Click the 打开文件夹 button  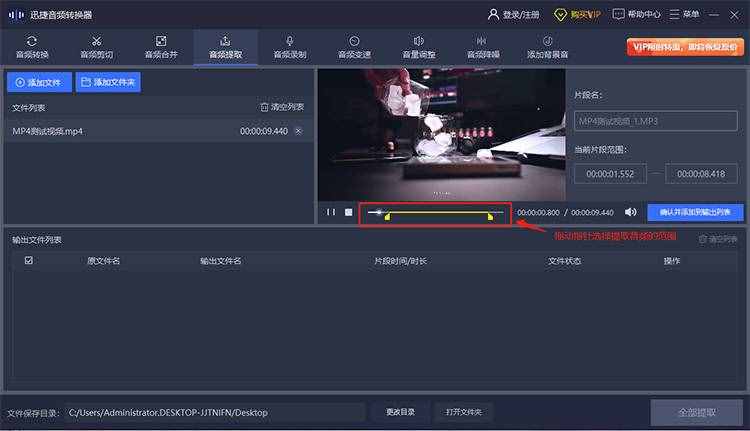(x=463, y=412)
